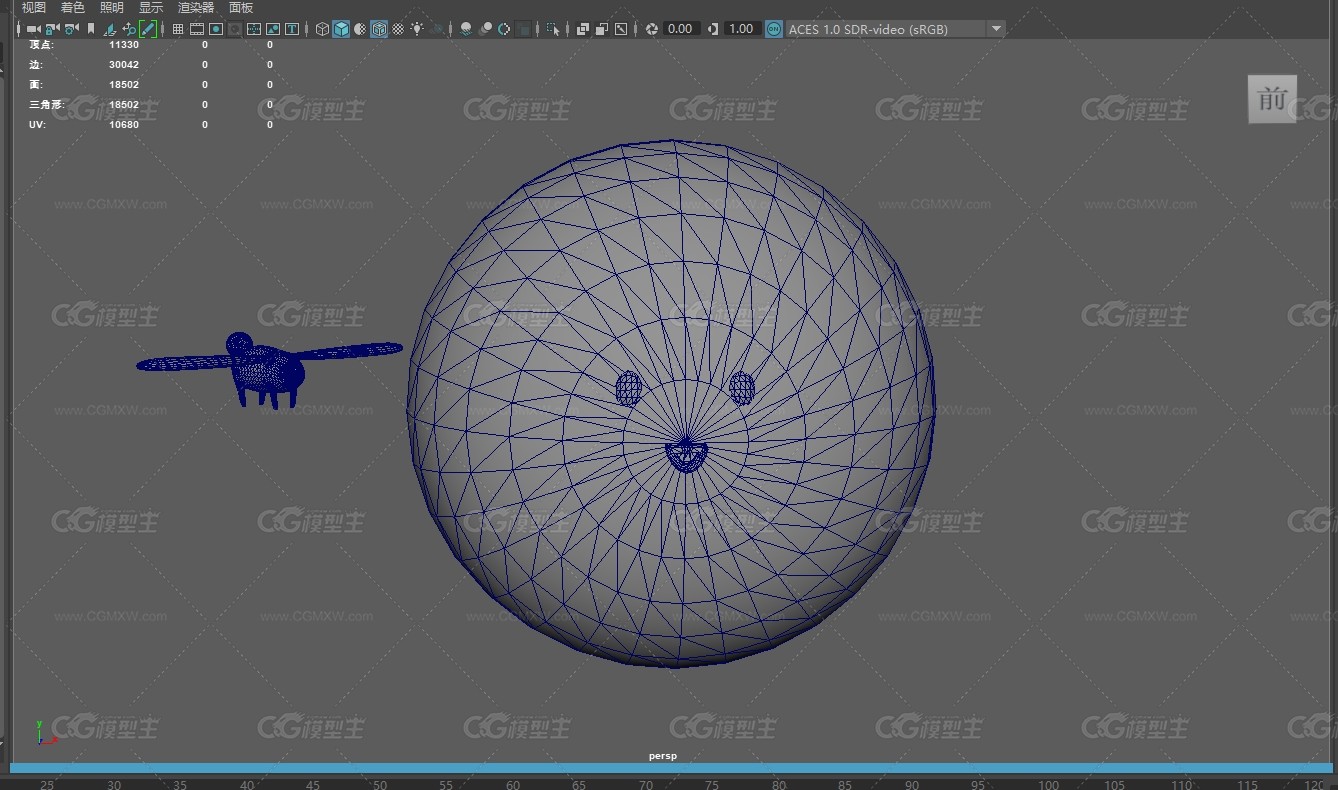Toggle the Safe Title icon
This screenshot has width=1338, height=790.
point(292,29)
